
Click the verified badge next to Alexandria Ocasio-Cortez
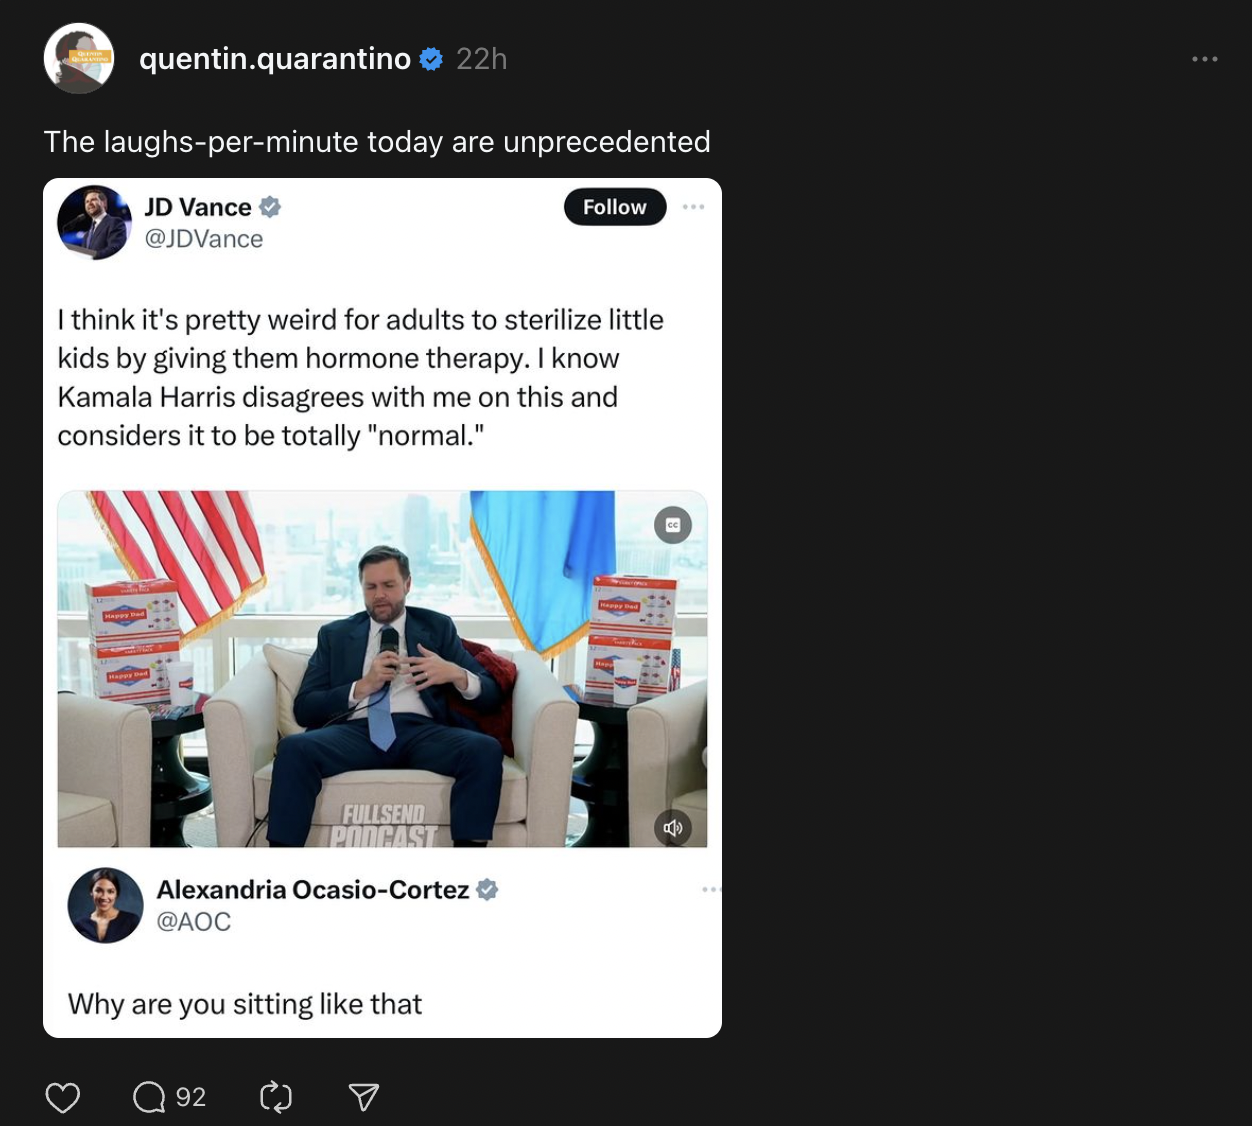[487, 889]
